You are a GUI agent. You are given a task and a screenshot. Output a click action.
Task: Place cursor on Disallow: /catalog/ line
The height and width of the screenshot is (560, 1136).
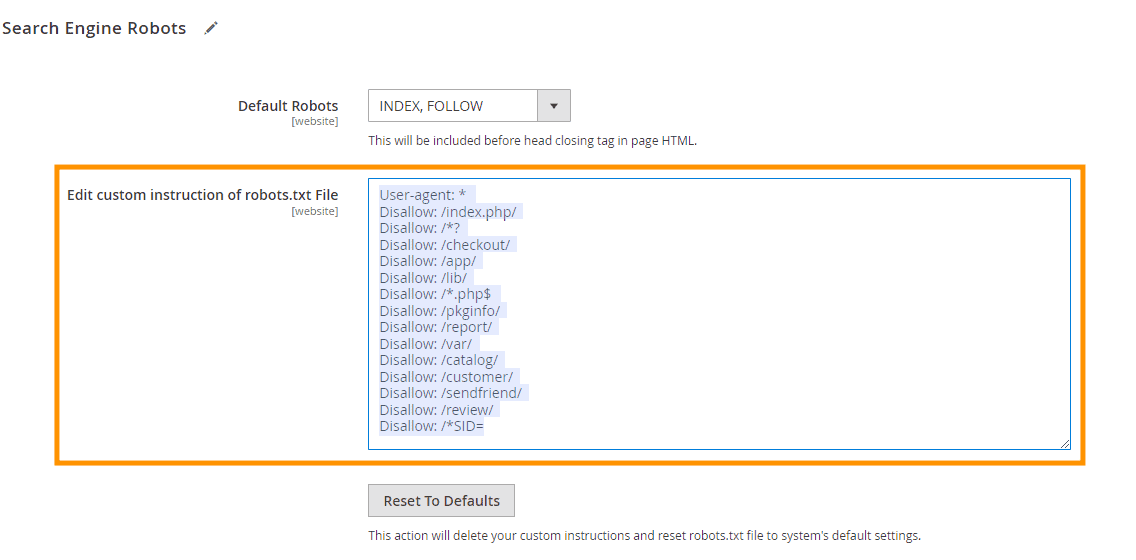[438, 360]
